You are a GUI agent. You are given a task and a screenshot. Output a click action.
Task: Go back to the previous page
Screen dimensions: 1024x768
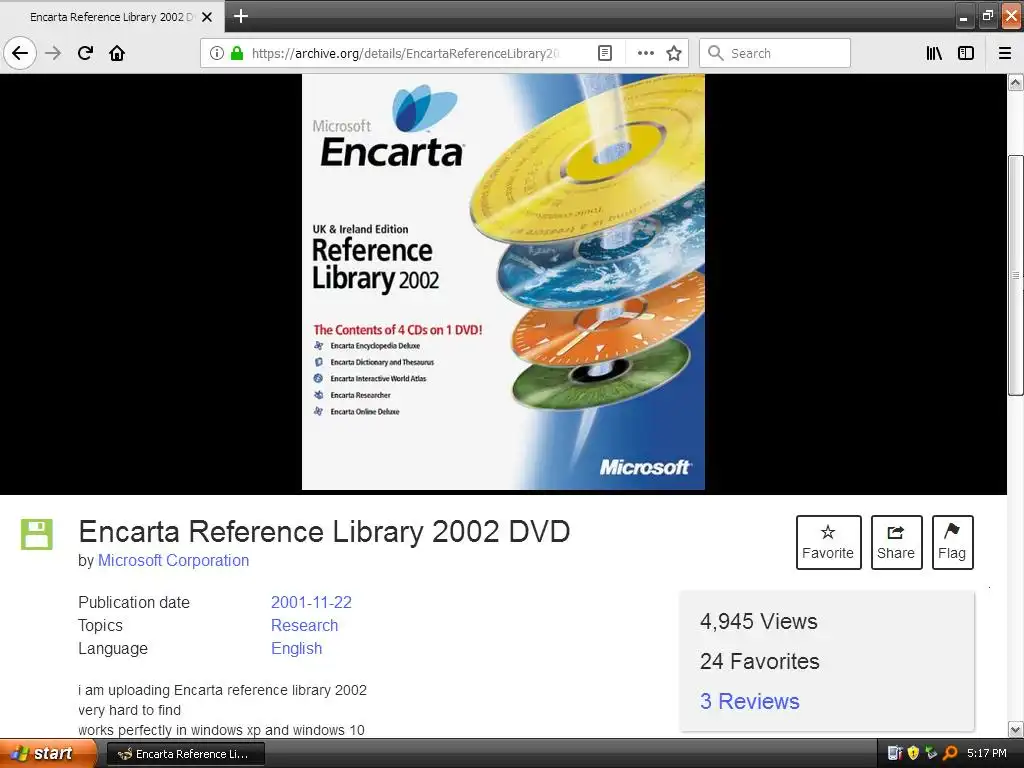pyautogui.click(x=20, y=53)
